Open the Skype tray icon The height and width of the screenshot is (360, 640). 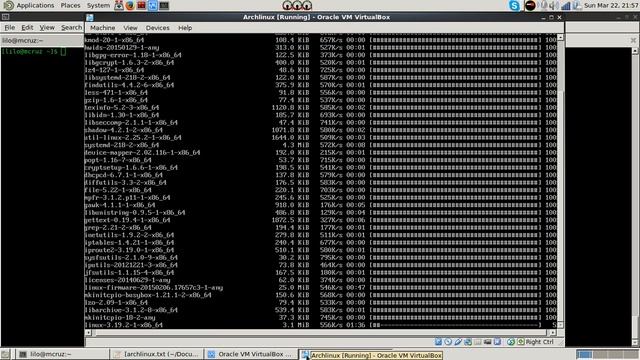pyautogui.click(x=514, y=5)
